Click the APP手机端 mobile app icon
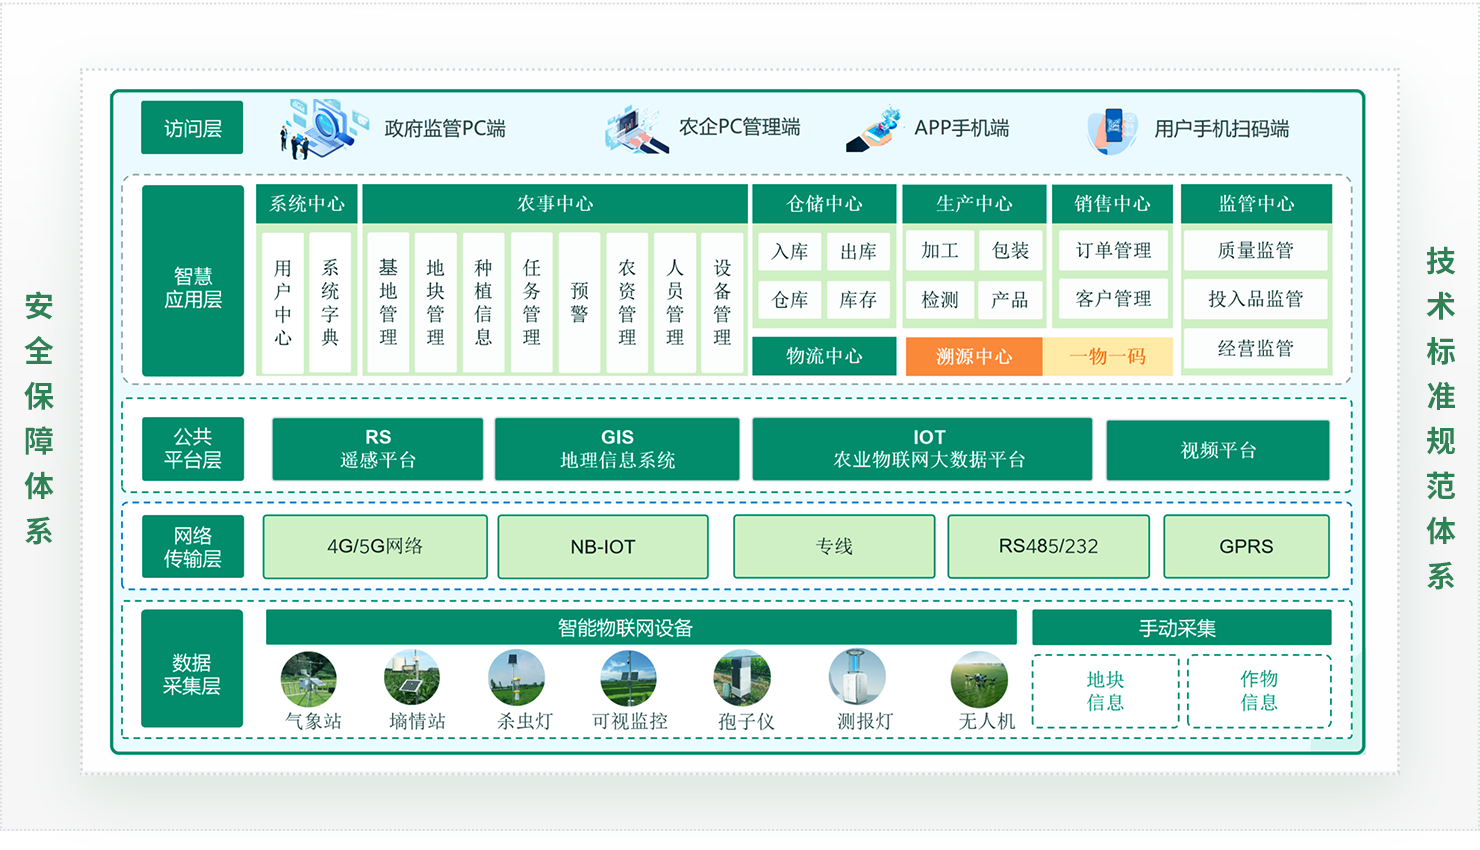 pos(880,127)
